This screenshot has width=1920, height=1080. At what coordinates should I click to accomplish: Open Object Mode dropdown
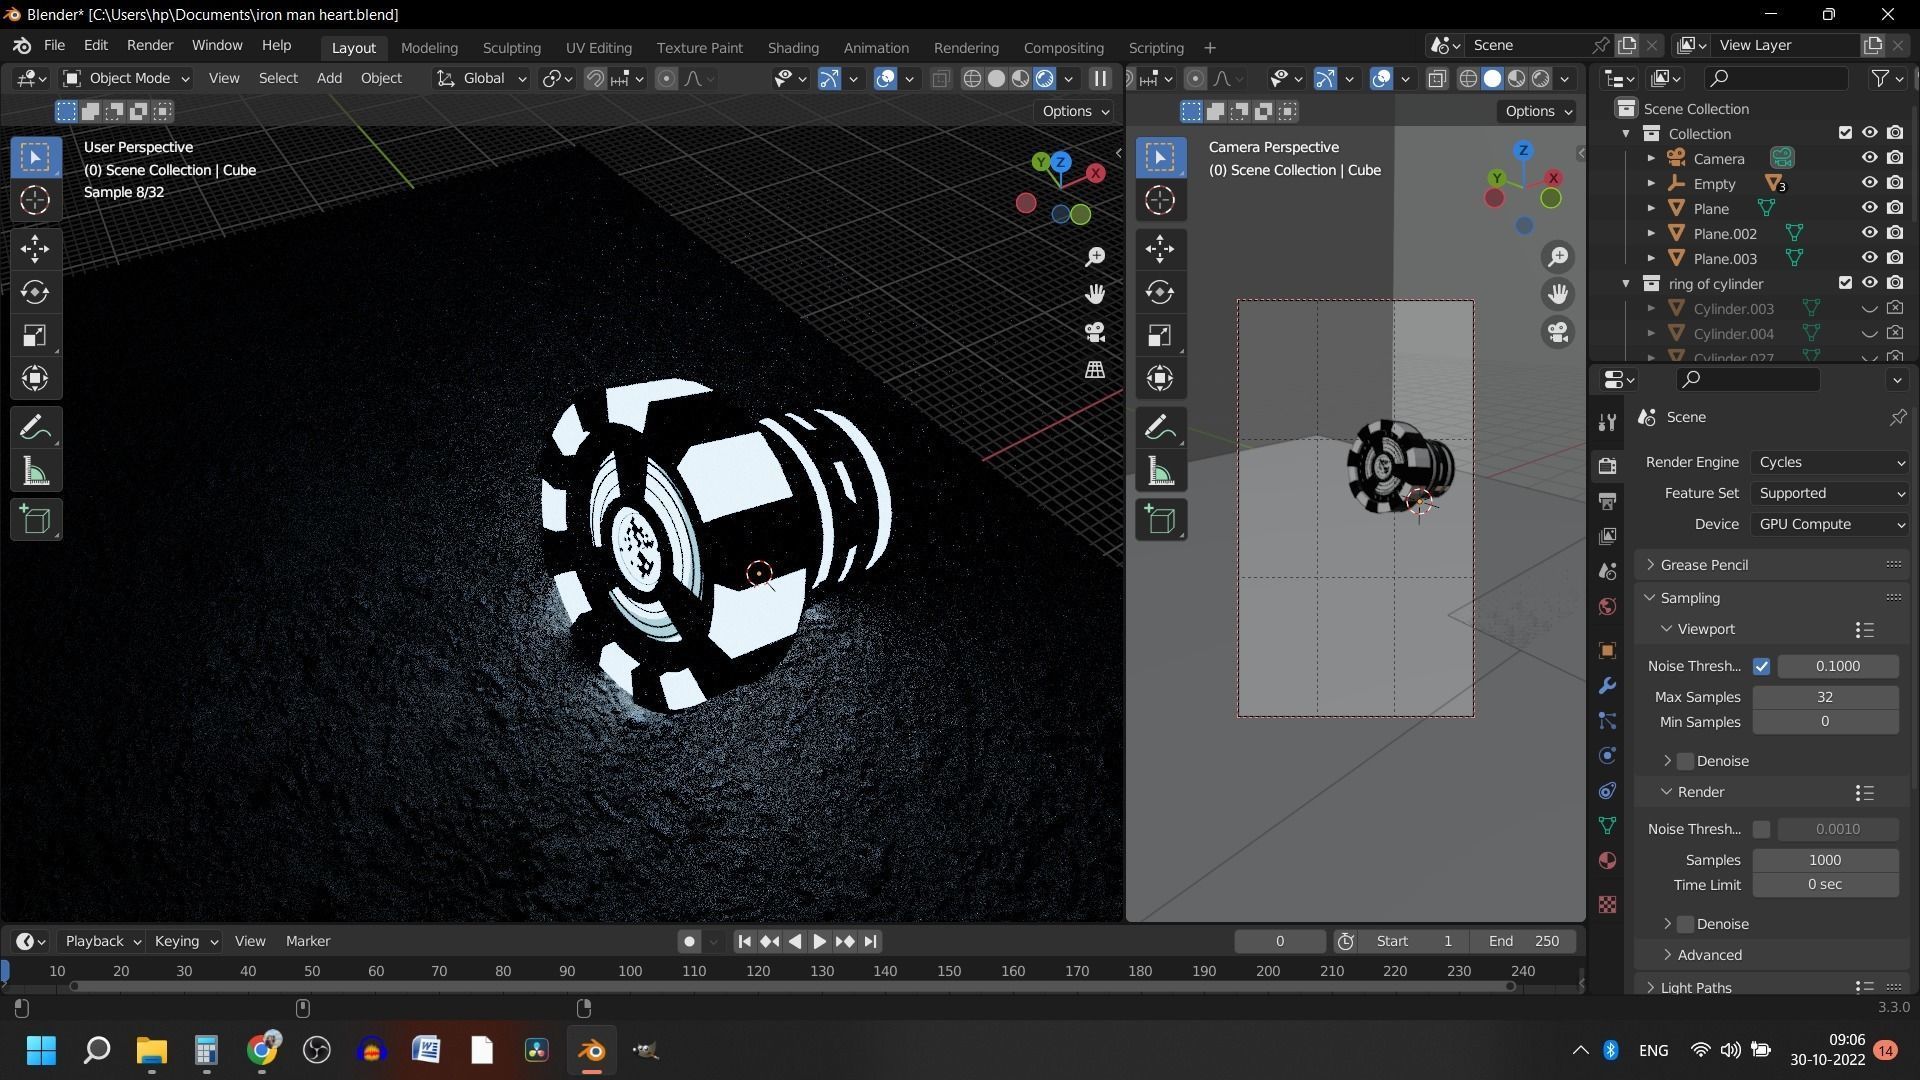126,78
